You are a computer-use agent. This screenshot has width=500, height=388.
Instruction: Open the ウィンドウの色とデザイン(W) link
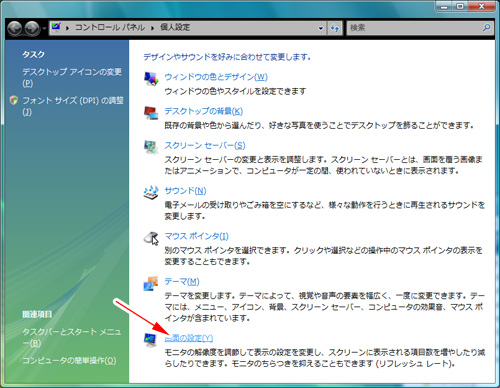point(216,77)
